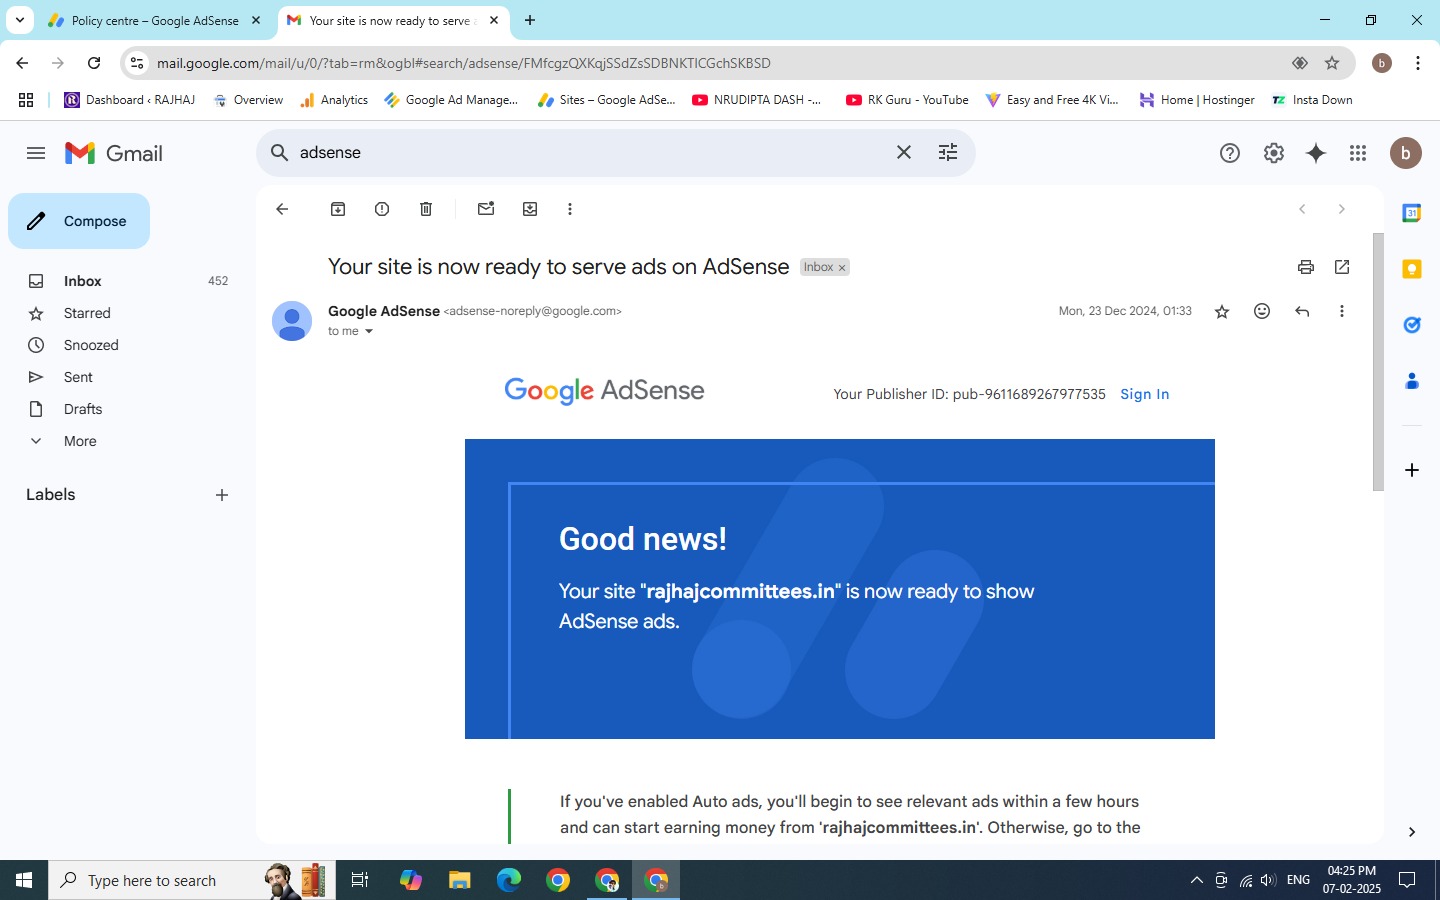Delete this email with trash icon
This screenshot has height=900, width=1440.
tap(426, 209)
